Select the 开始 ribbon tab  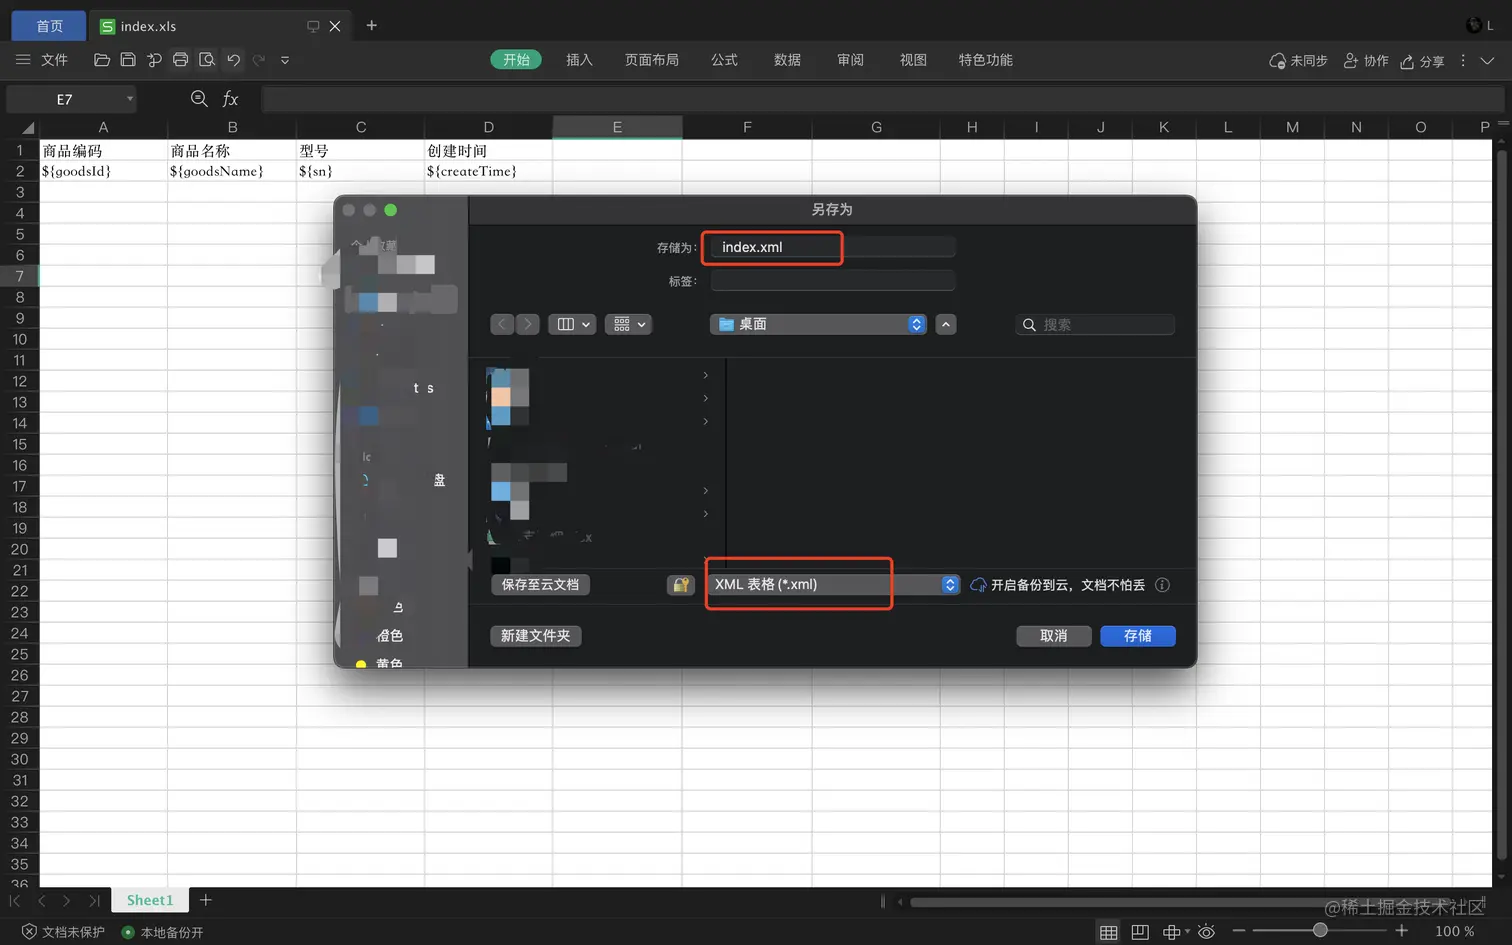[516, 60]
